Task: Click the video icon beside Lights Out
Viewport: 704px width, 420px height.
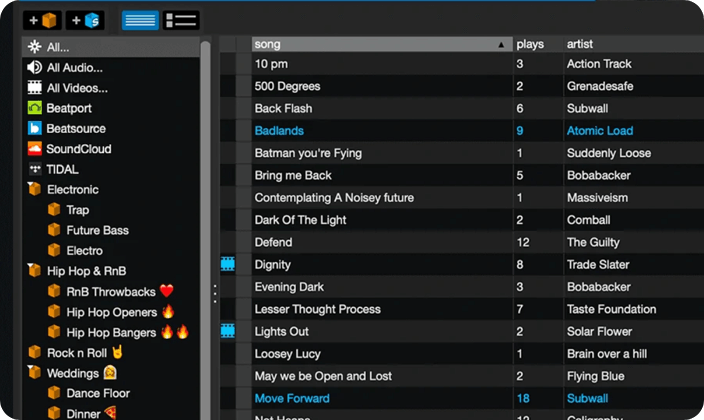Action: [x=228, y=331]
